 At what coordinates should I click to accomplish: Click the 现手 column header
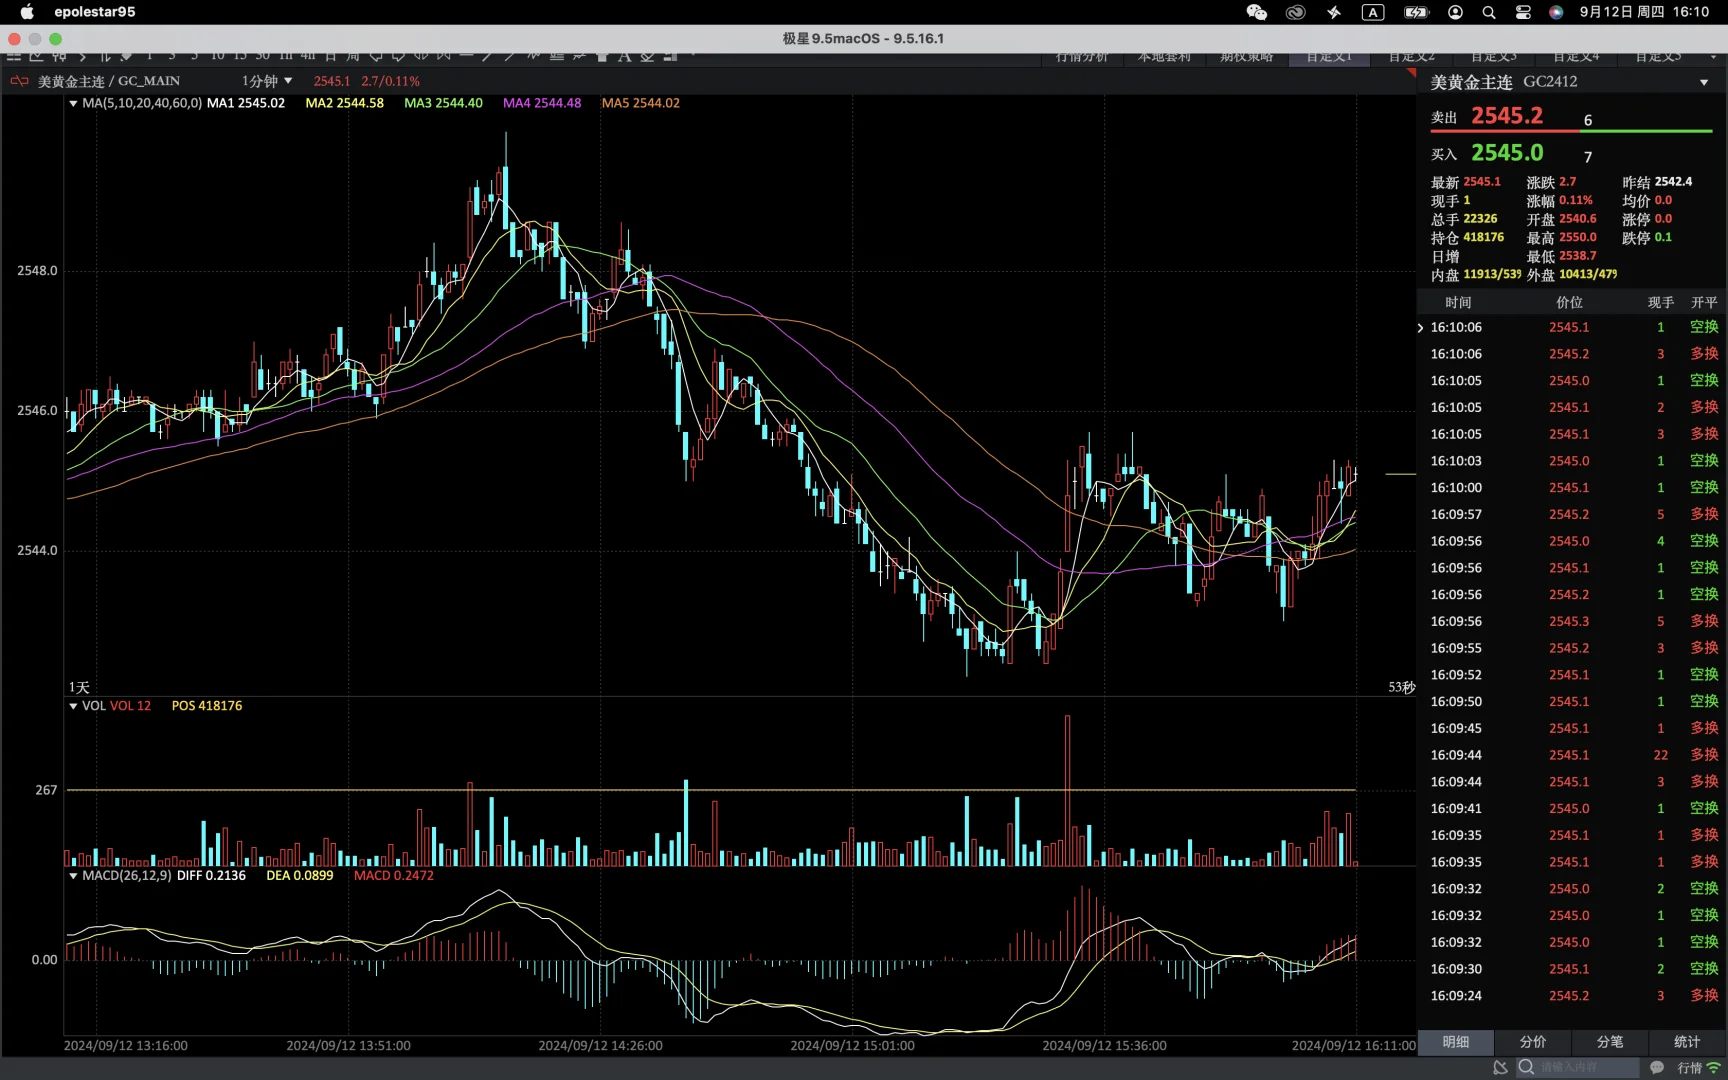click(1661, 302)
